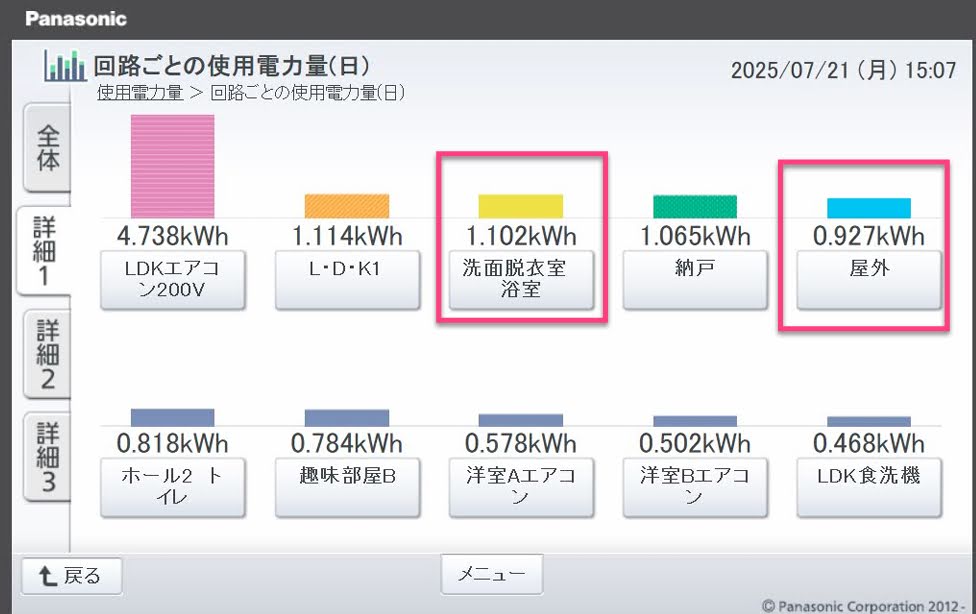This screenshot has height=614, width=976.
Task: Click the green 納戸 usage bar
Action: [x=694, y=207]
